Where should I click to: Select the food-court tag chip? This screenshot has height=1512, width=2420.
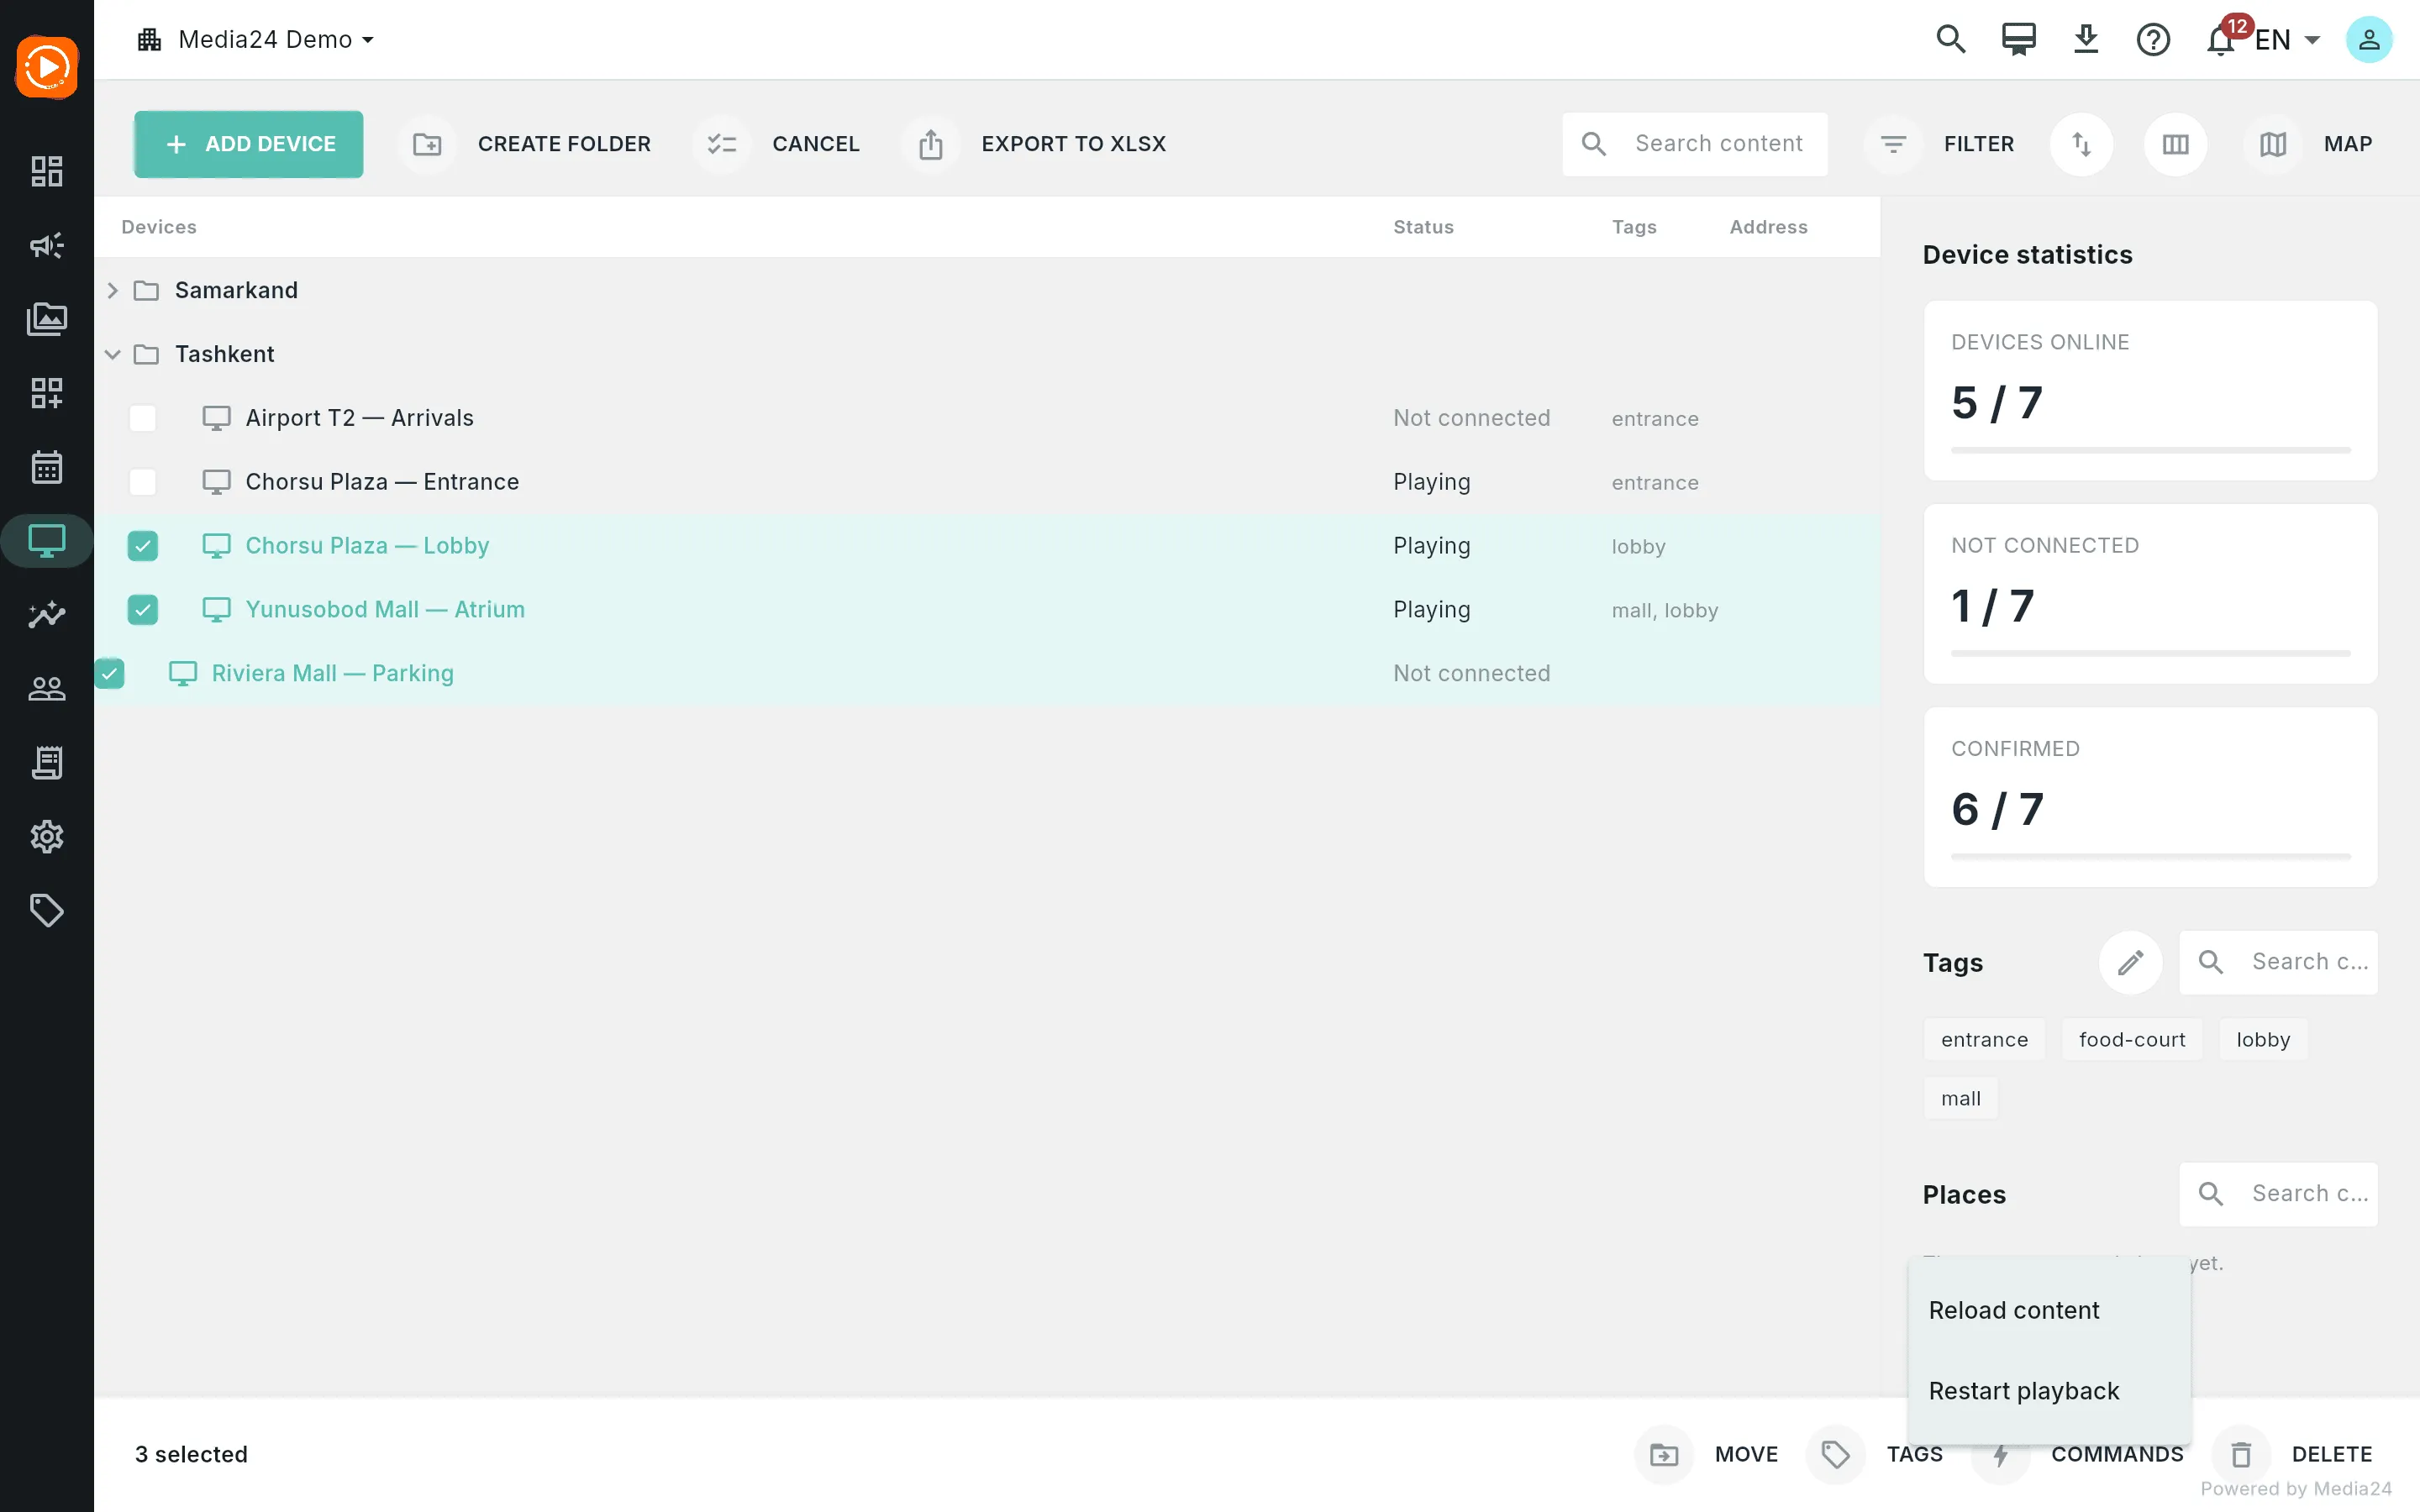click(x=2132, y=1040)
